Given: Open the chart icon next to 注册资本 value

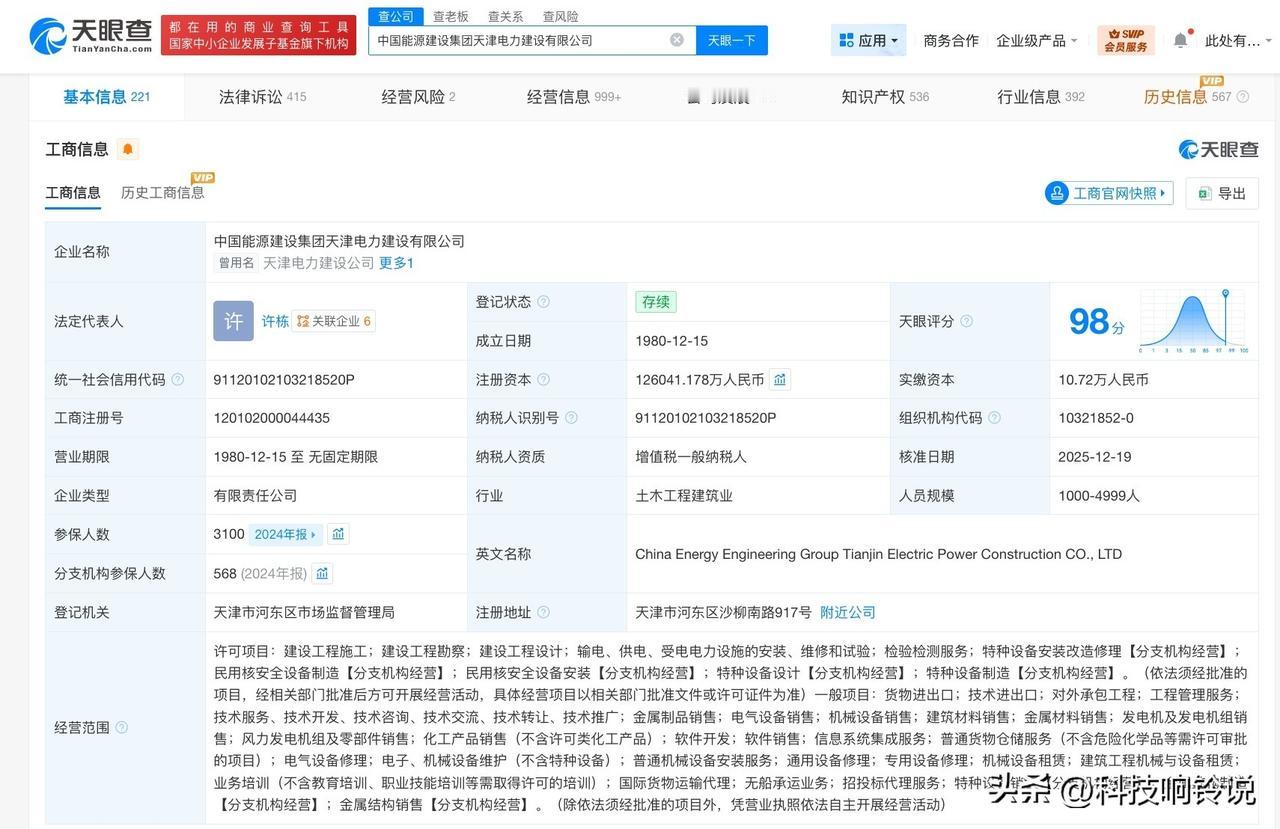Looking at the screenshot, I should pos(780,380).
